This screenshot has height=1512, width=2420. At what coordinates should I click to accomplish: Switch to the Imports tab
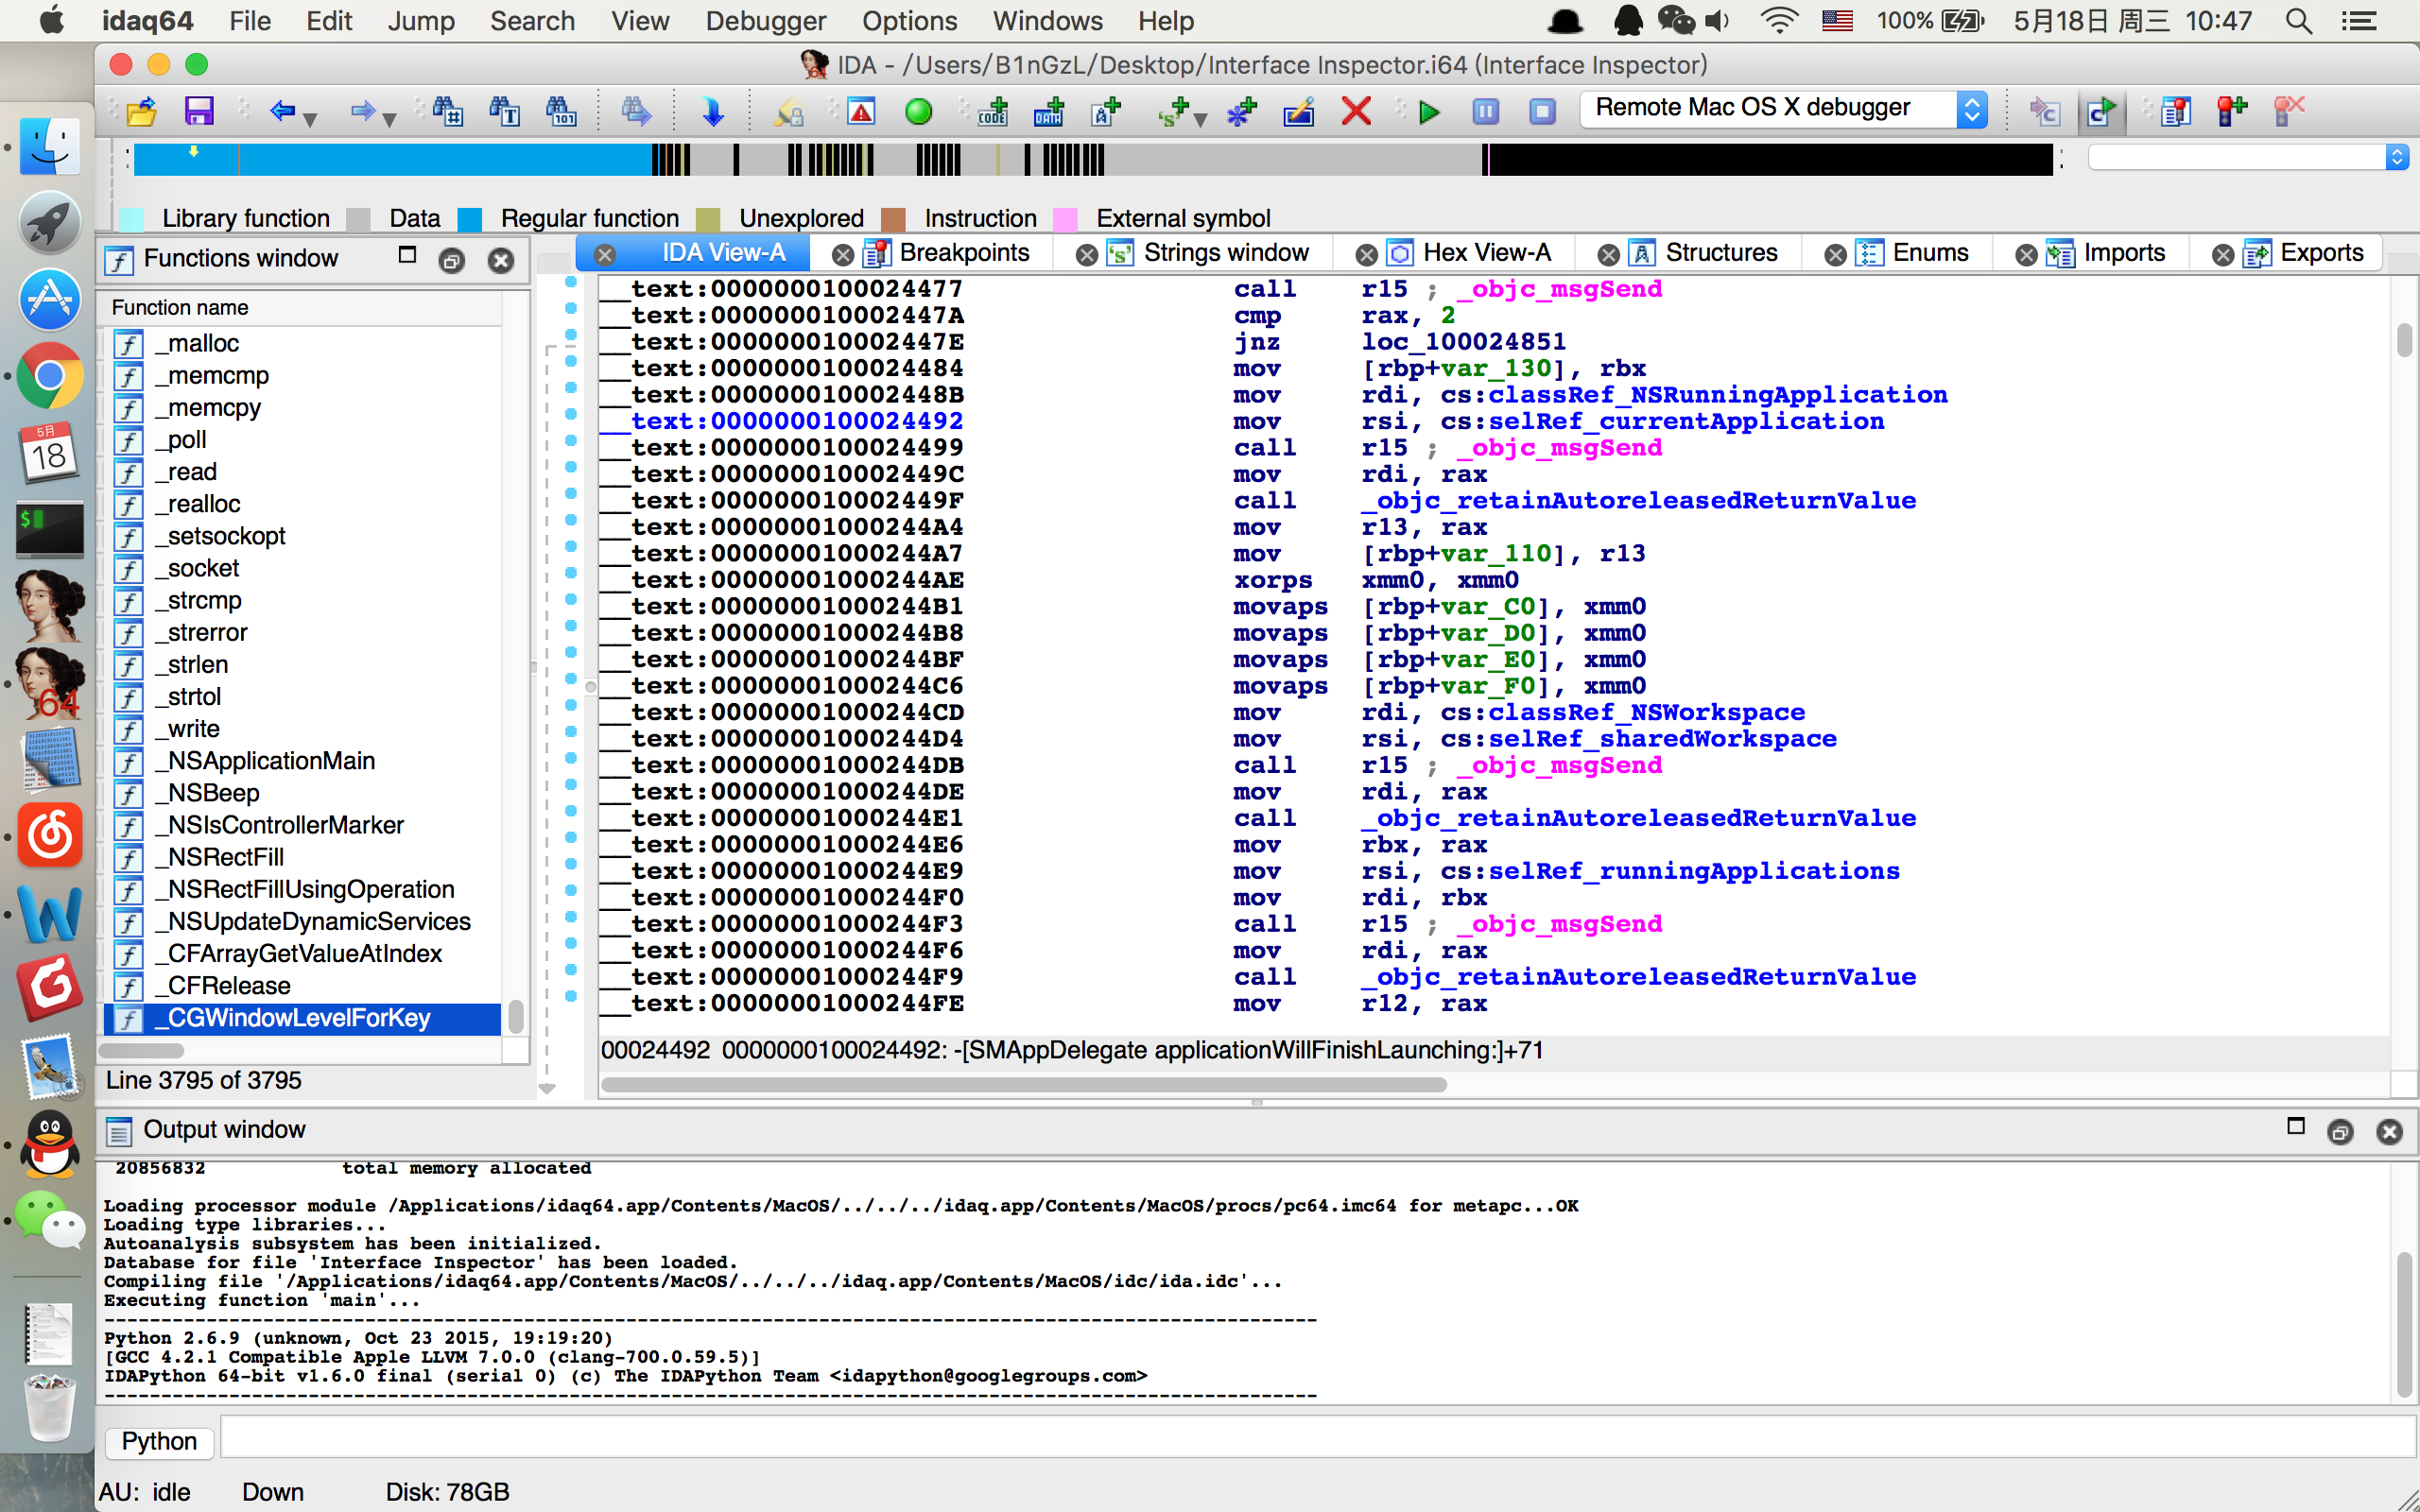(2122, 253)
